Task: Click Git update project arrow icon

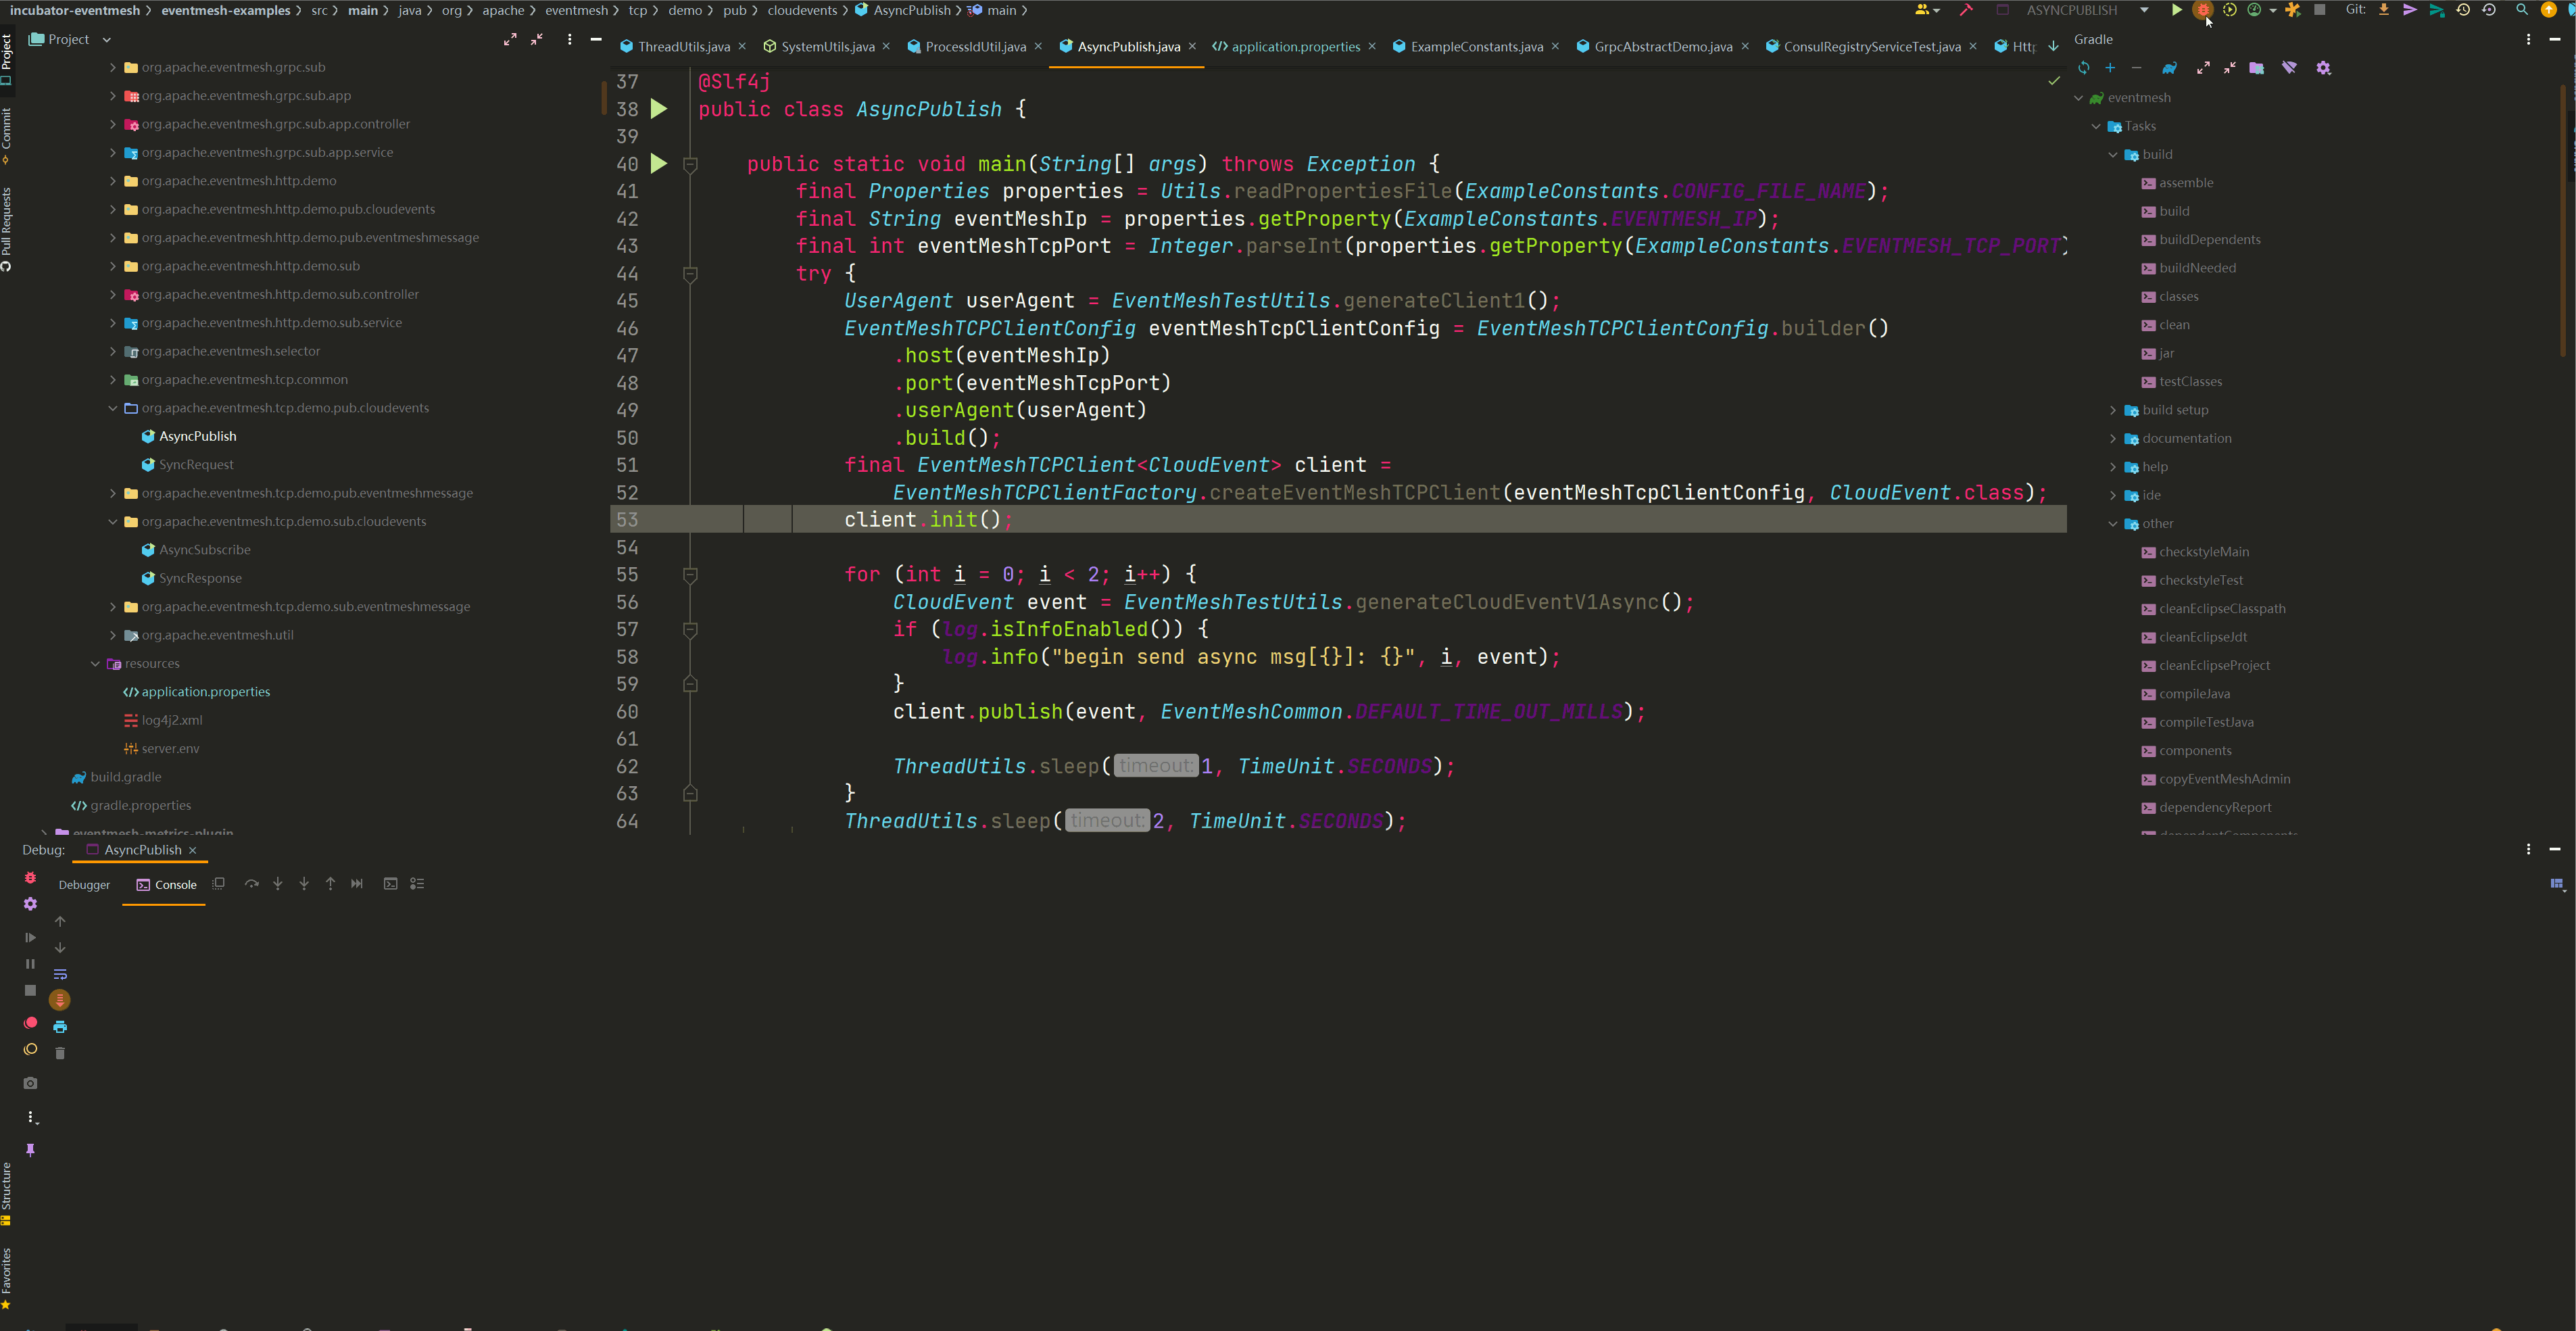Action: [x=2383, y=10]
